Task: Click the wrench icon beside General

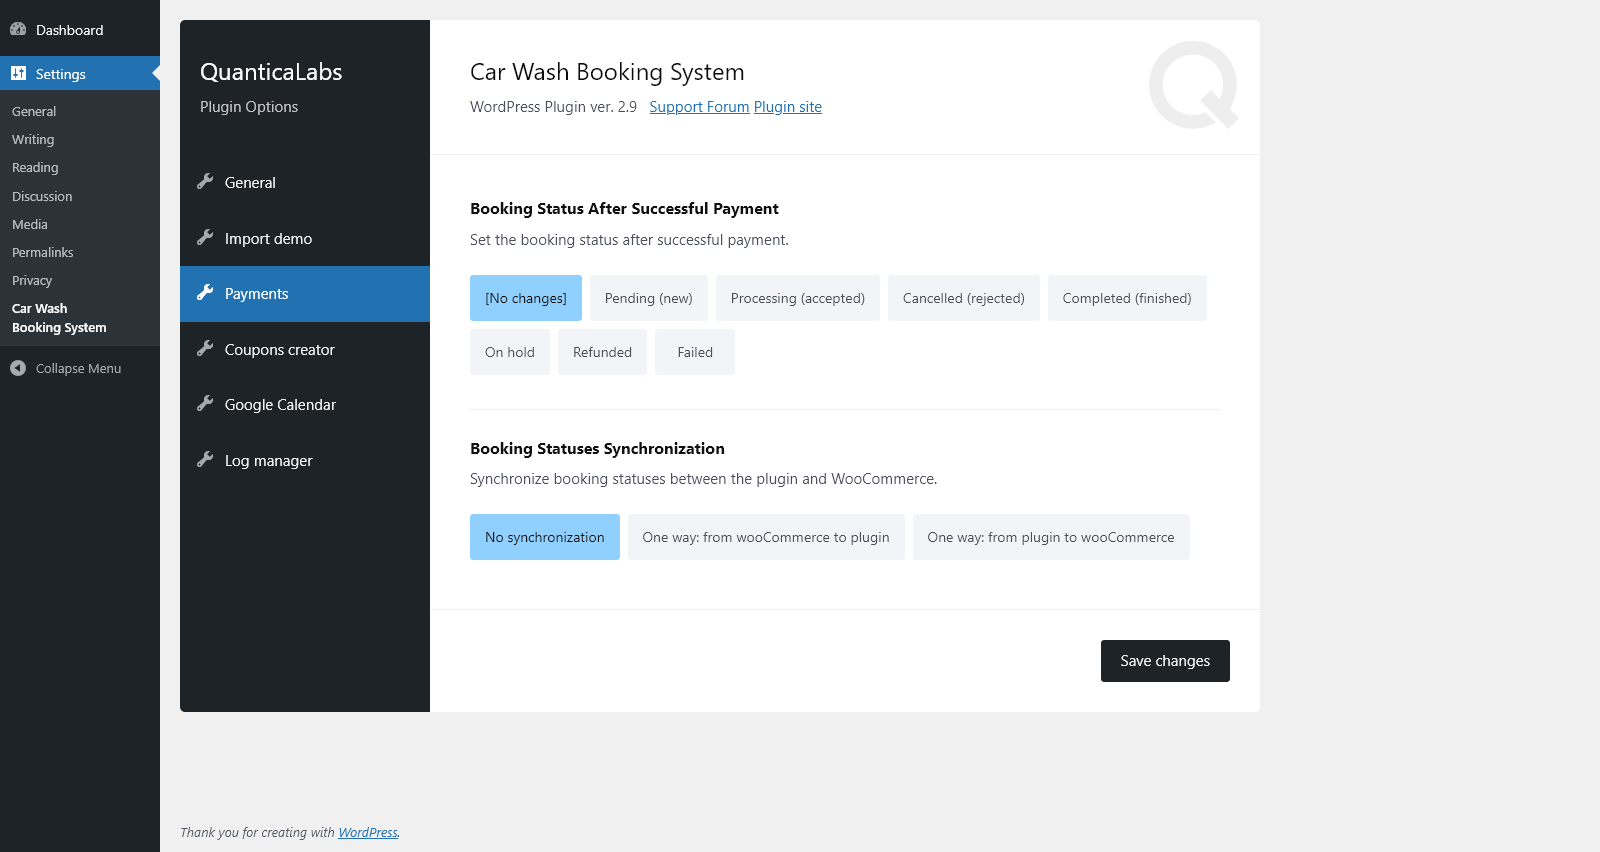Action: [205, 182]
